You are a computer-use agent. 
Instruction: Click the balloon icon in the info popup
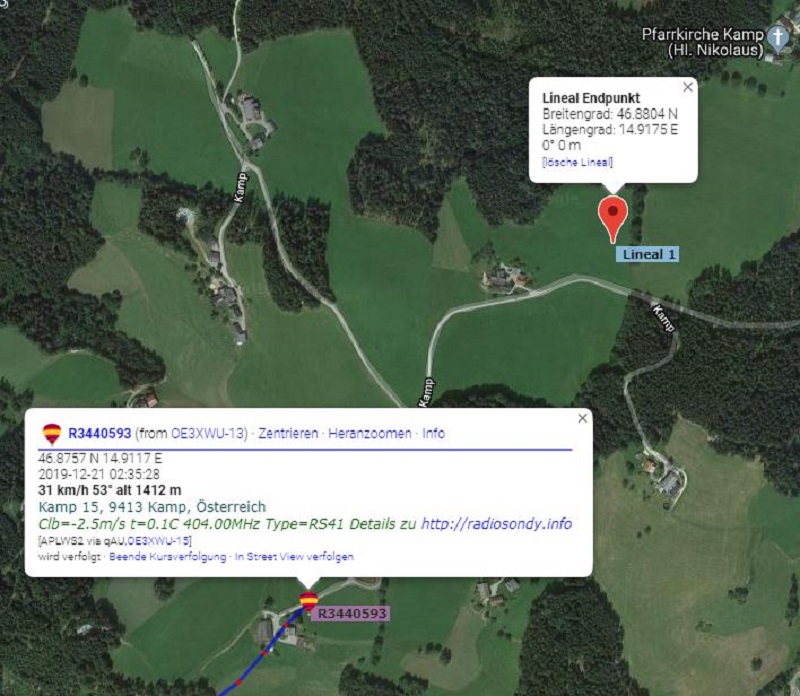pyautogui.click(x=52, y=434)
